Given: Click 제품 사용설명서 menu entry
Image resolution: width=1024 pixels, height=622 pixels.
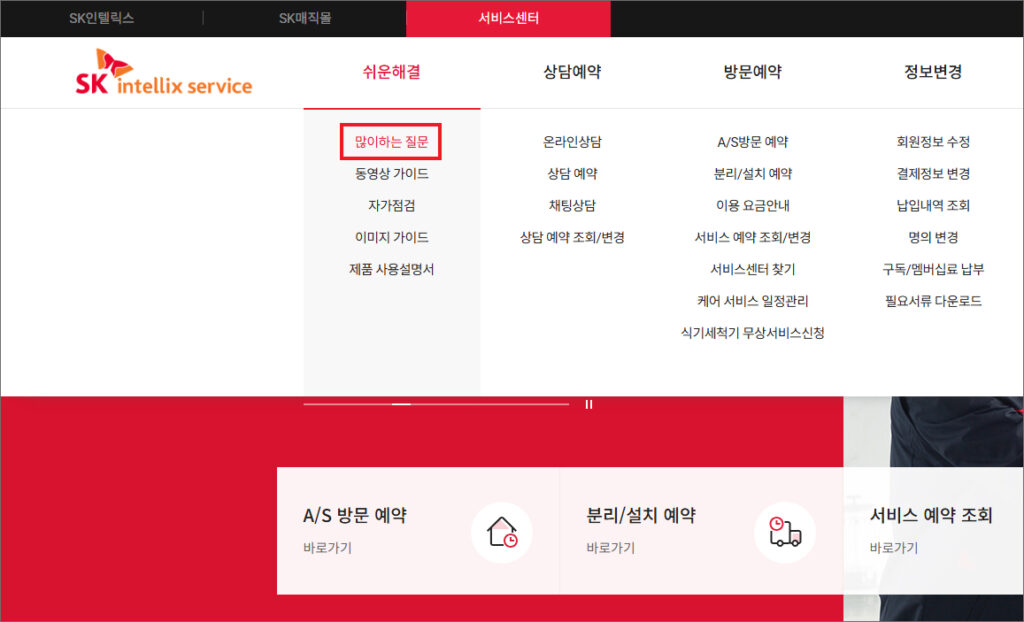Looking at the screenshot, I should (x=391, y=269).
